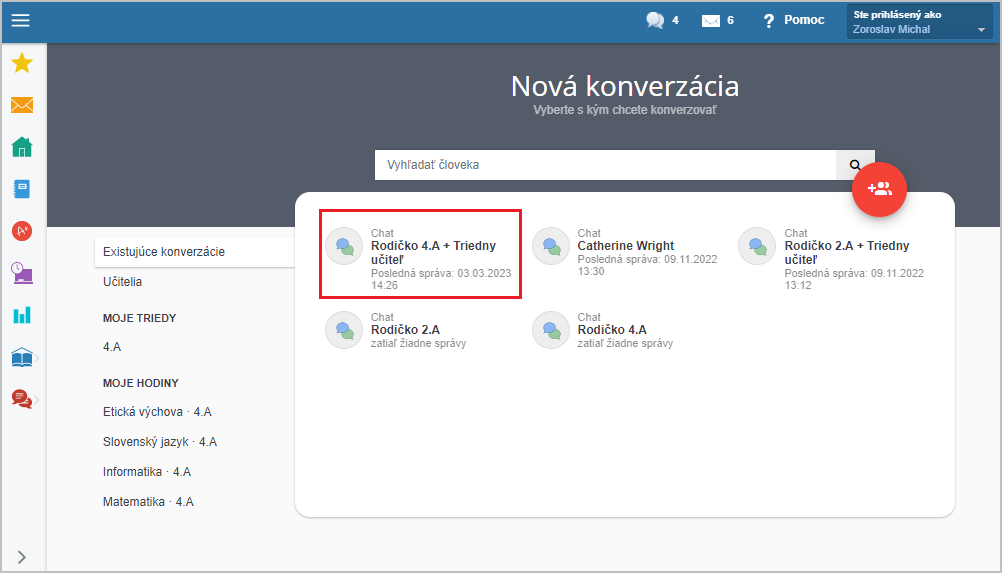Screen dimensions: 1002x573
Task: Click avatar icon of Rodičko 4.A + Triedny učiteľ
Action: pos(344,246)
